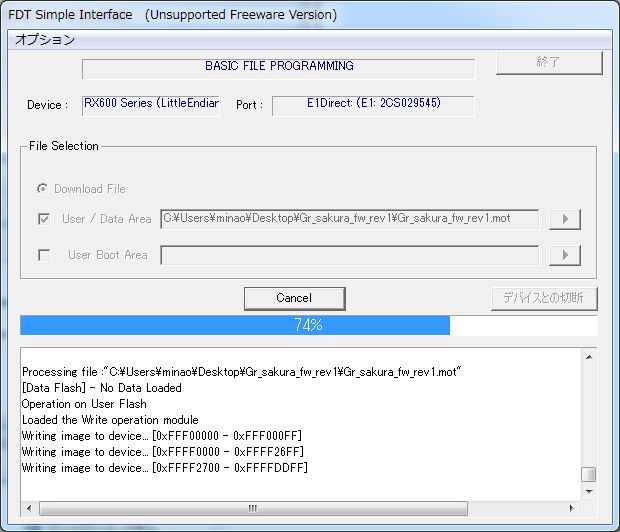Click the 'Processing file' log line
The image size is (620, 532).
click(242, 372)
